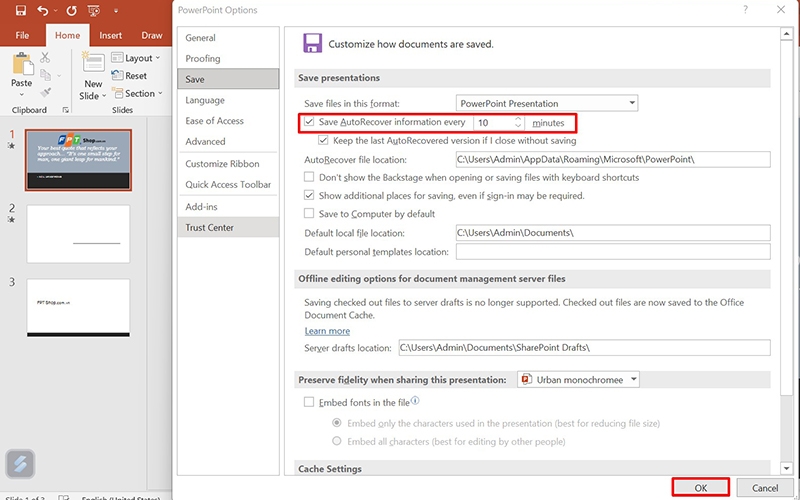Select Customize Ribbon category

coord(228,164)
